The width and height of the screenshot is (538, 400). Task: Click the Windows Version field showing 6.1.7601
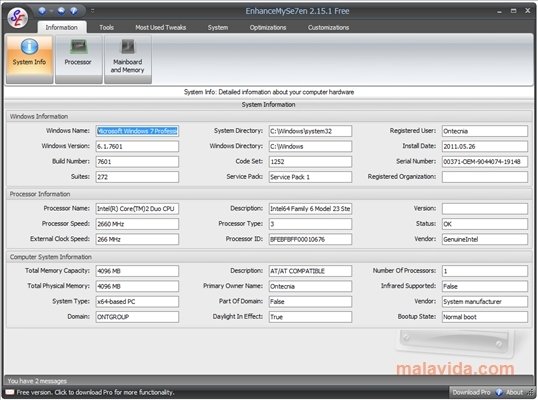click(137, 146)
